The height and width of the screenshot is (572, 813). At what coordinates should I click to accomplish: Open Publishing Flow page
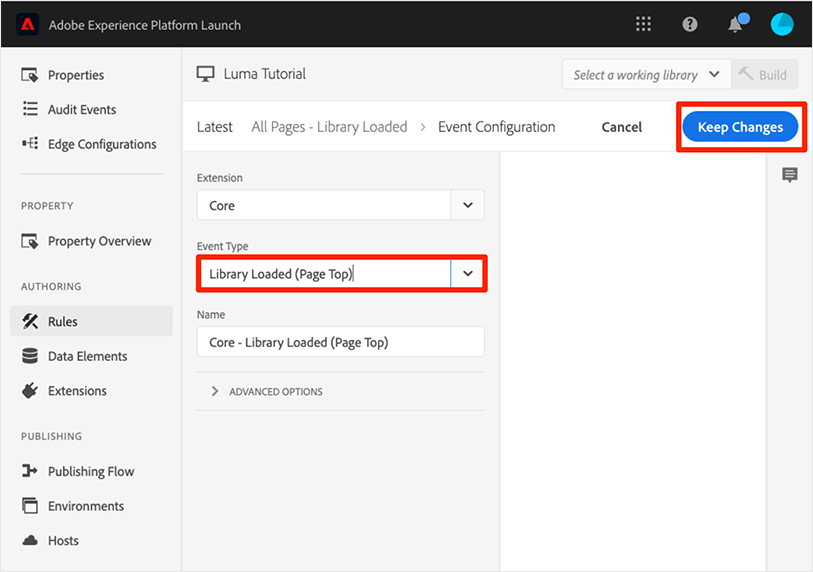coord(91,471)
